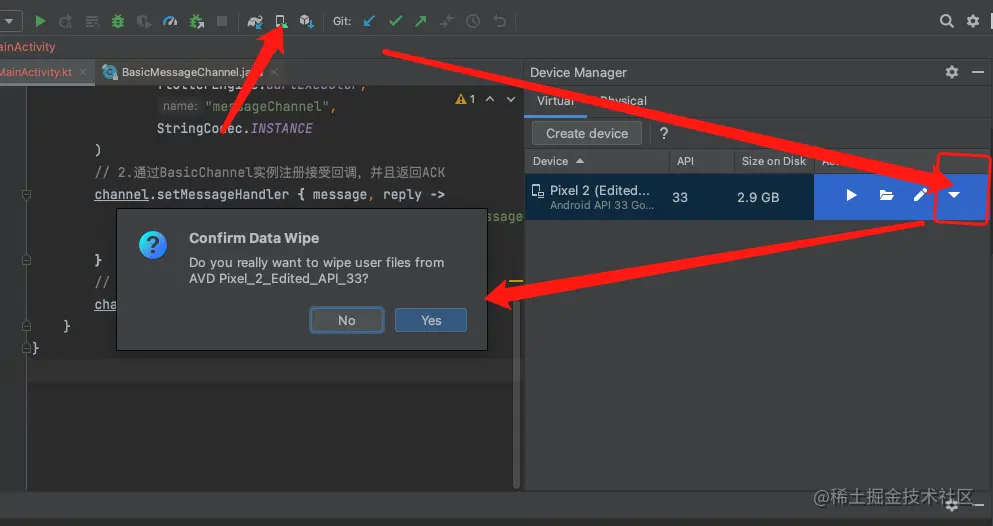Image resolution: width=993 pixels, height=526 pixels.
Task: Click Git compare branches icon
Action: (446, 22)
